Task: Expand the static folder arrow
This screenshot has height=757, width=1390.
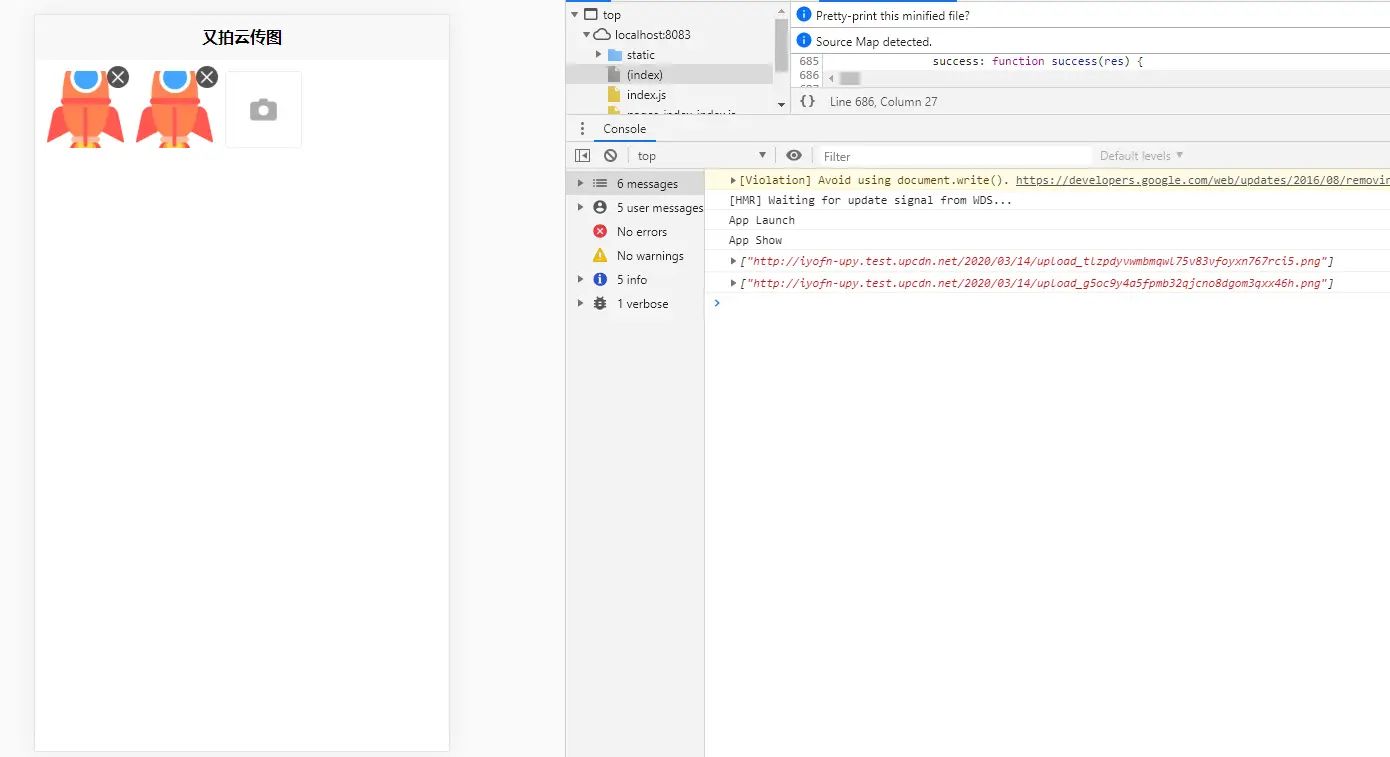Action: click(x=599, y=55)
